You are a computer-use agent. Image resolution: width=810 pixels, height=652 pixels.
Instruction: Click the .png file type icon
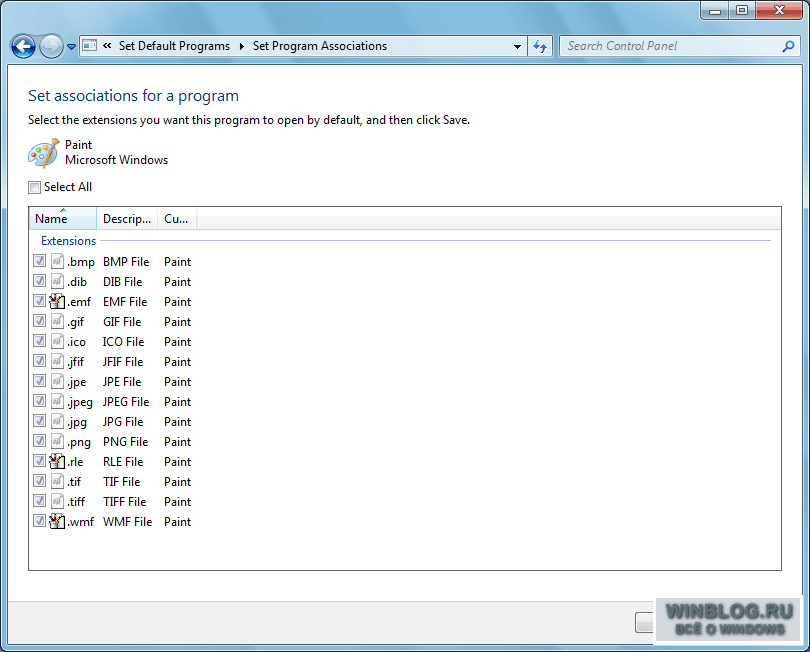57,442
